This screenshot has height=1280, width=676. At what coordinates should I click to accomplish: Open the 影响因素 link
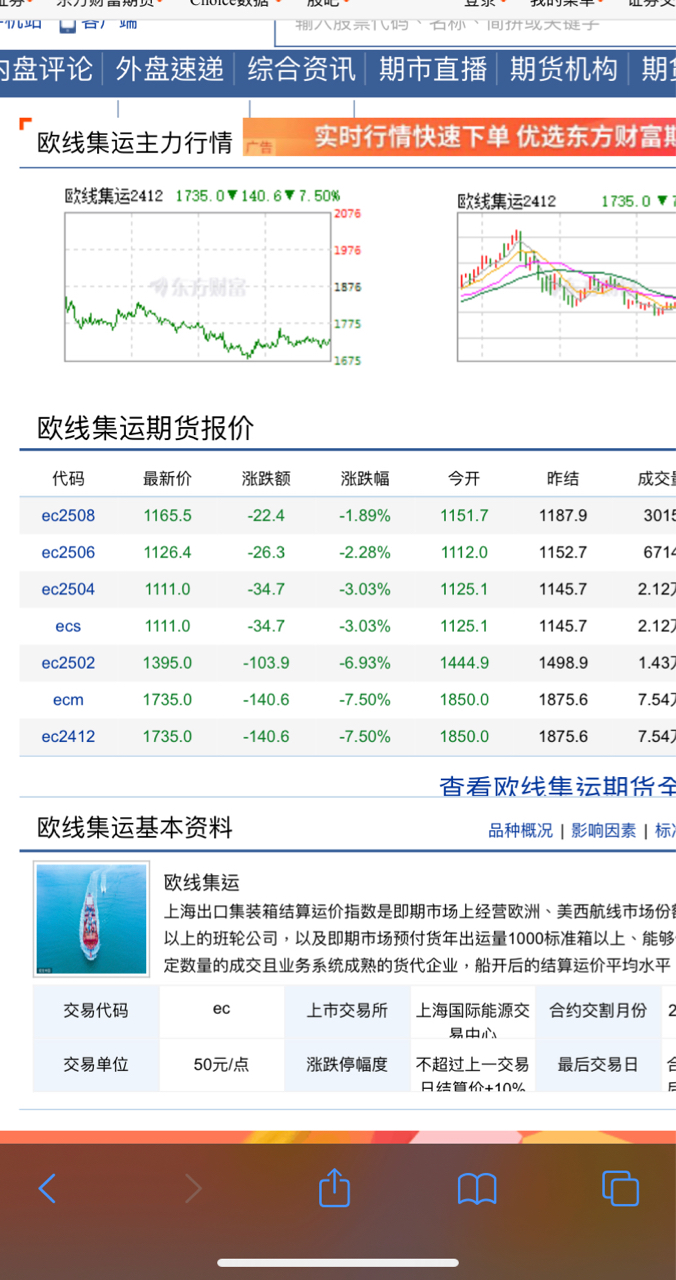[604, 830]
